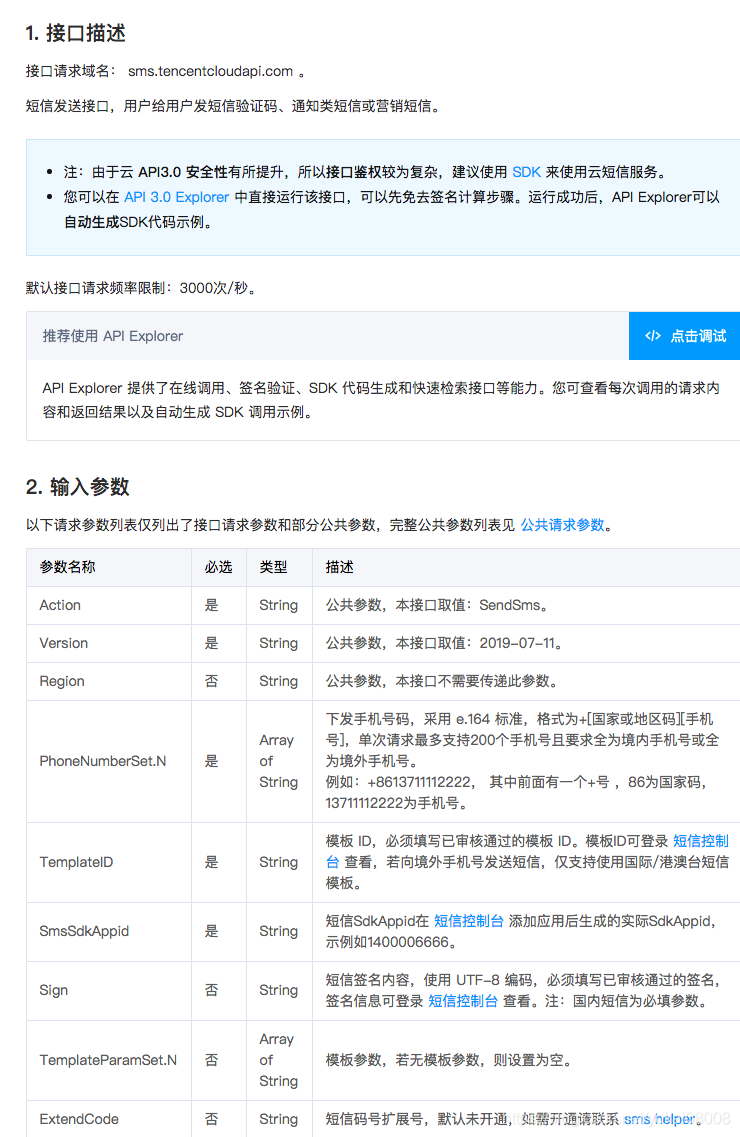This screenshot has height=1137, width=740.
Task: Click the 点击调试 debug button
Action: tap(684, 336)
